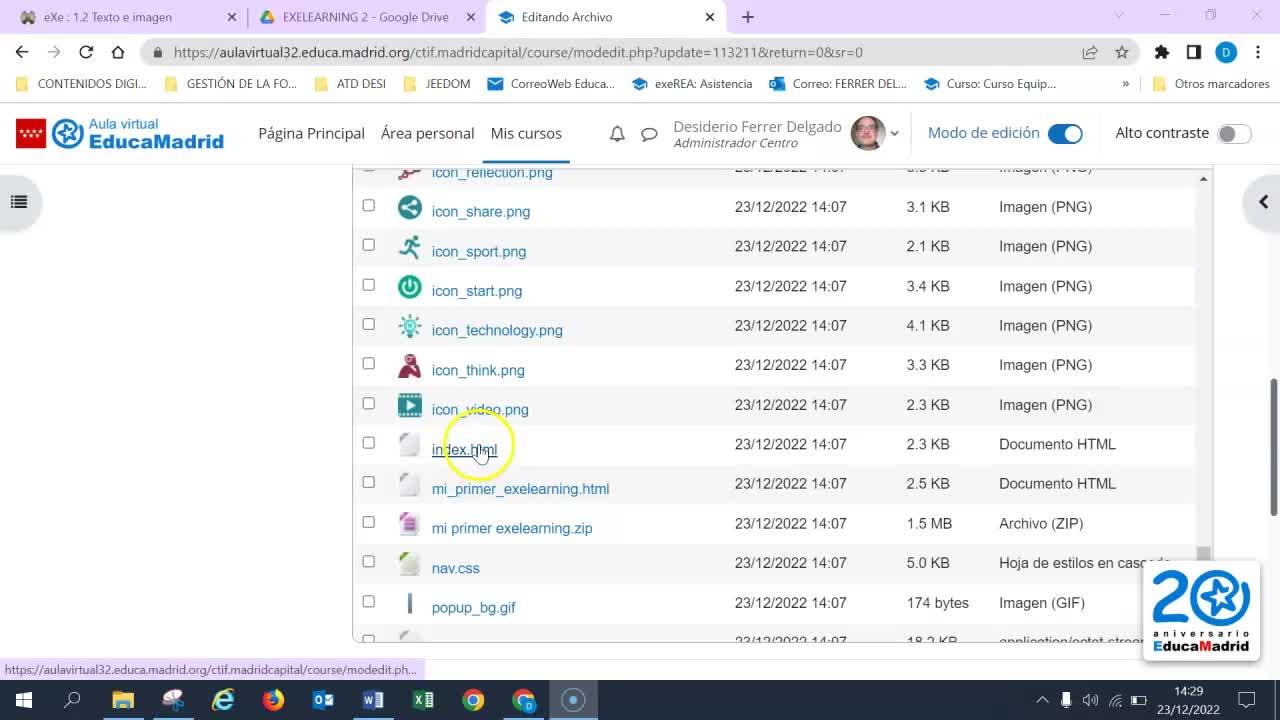Open the Chrome side panel icon

coord(1193,52)
